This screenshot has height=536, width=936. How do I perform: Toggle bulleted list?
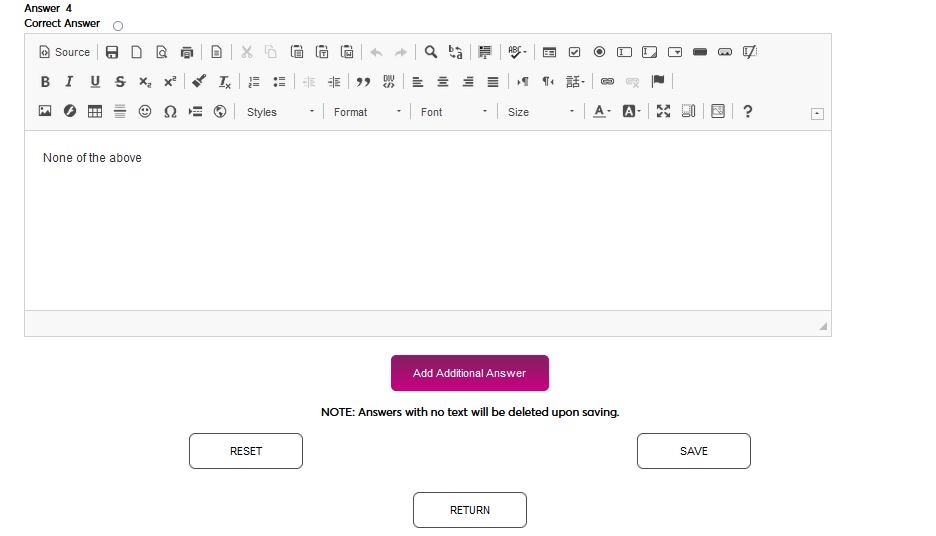tap(279, 82)
